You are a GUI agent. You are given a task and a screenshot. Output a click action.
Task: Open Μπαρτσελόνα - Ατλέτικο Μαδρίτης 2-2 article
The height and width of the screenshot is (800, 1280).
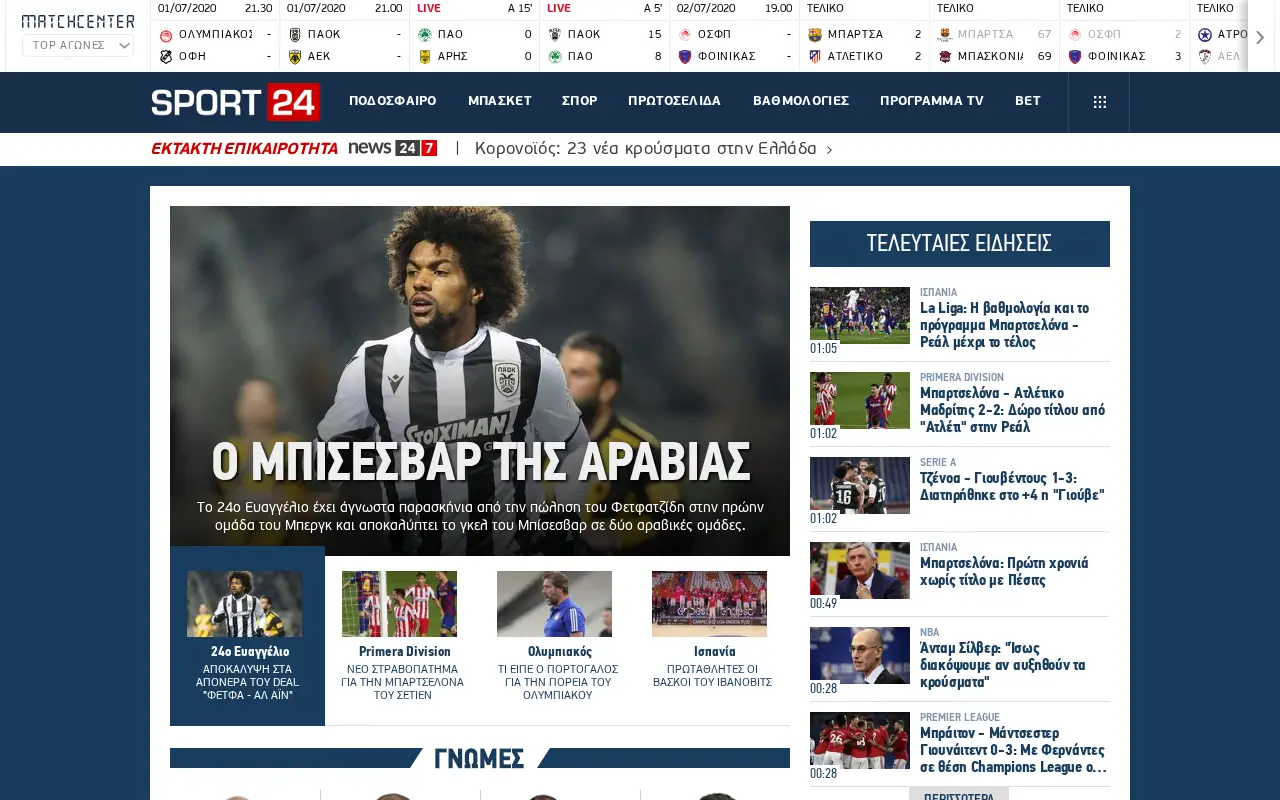tap(1012, 410)
